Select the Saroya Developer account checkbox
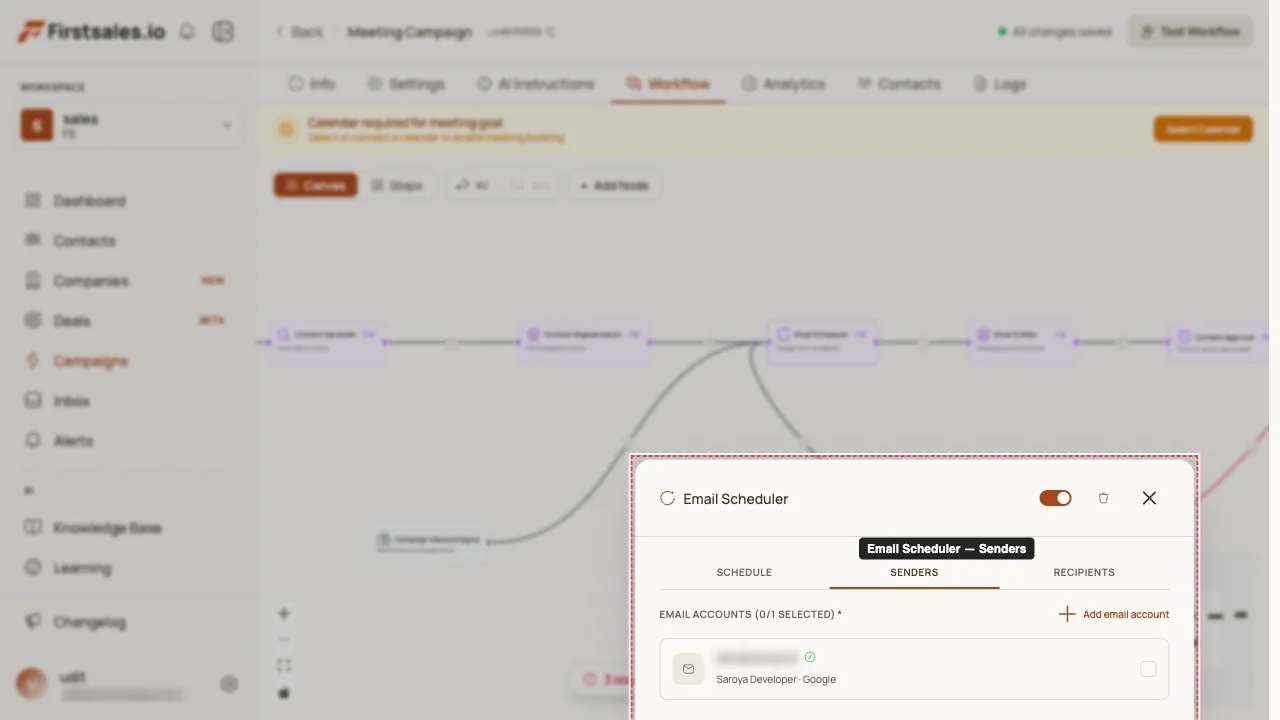 coord(1148,669)
